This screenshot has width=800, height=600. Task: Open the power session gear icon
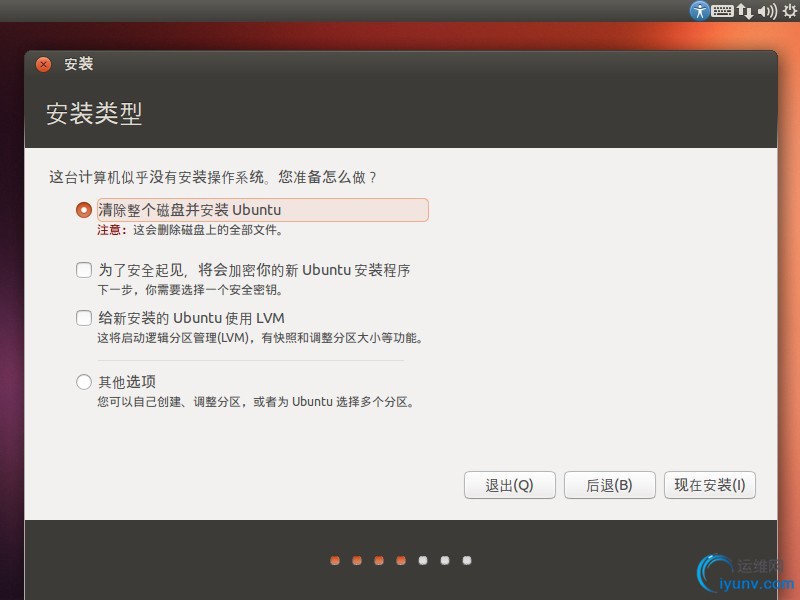point(790,11)
